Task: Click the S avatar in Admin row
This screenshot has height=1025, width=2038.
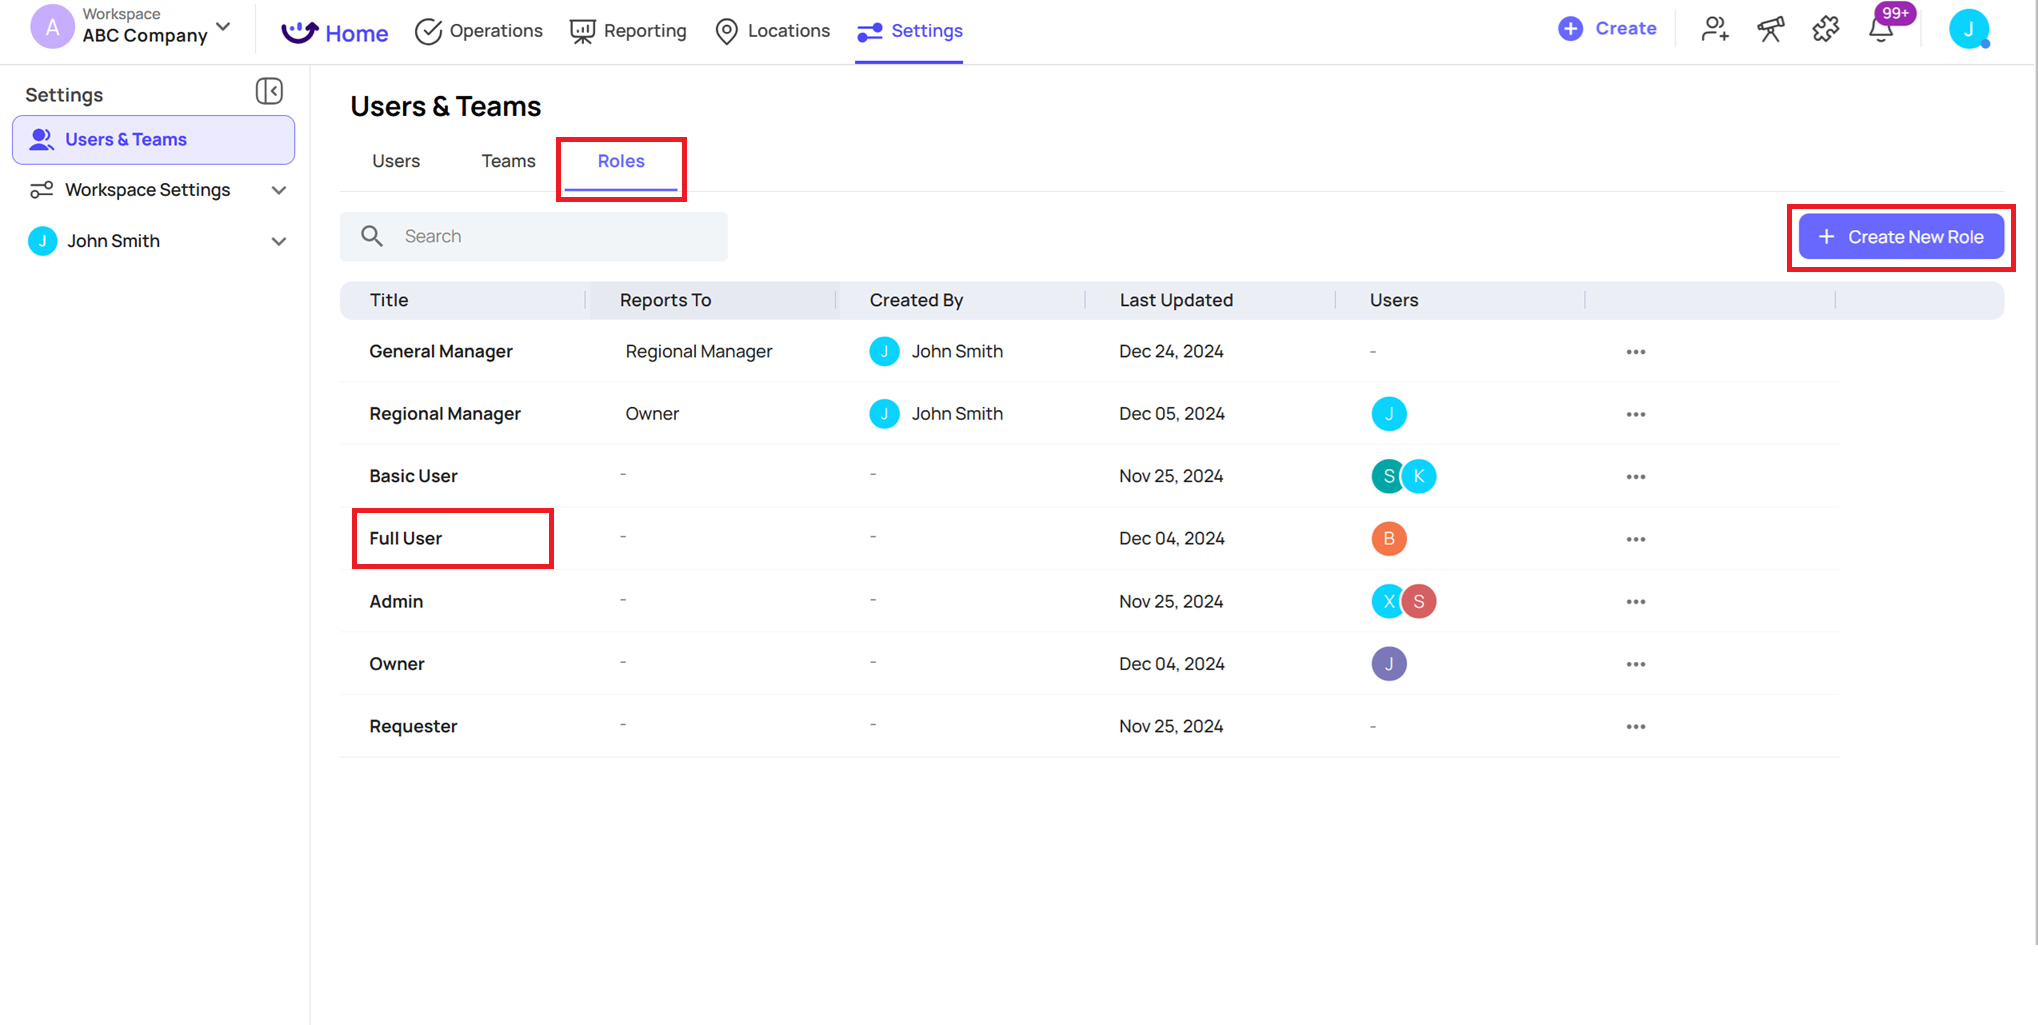Action: click(1418, 601)
